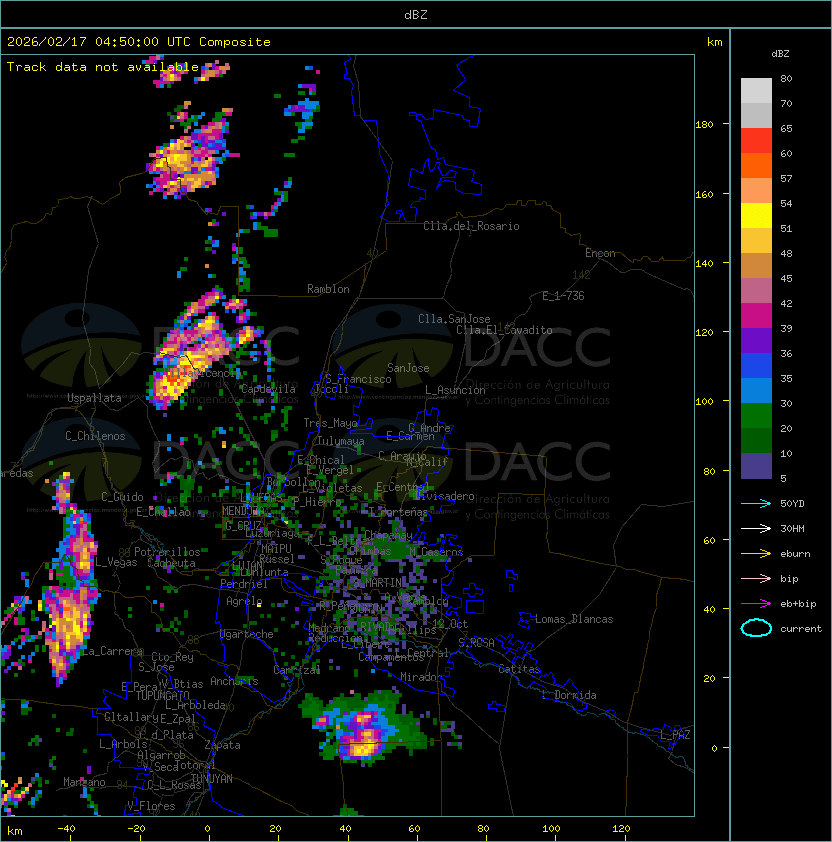832x842 pixels.
Task: Click the 'dBZ' heading above the legend
Action: click(780, 54)
